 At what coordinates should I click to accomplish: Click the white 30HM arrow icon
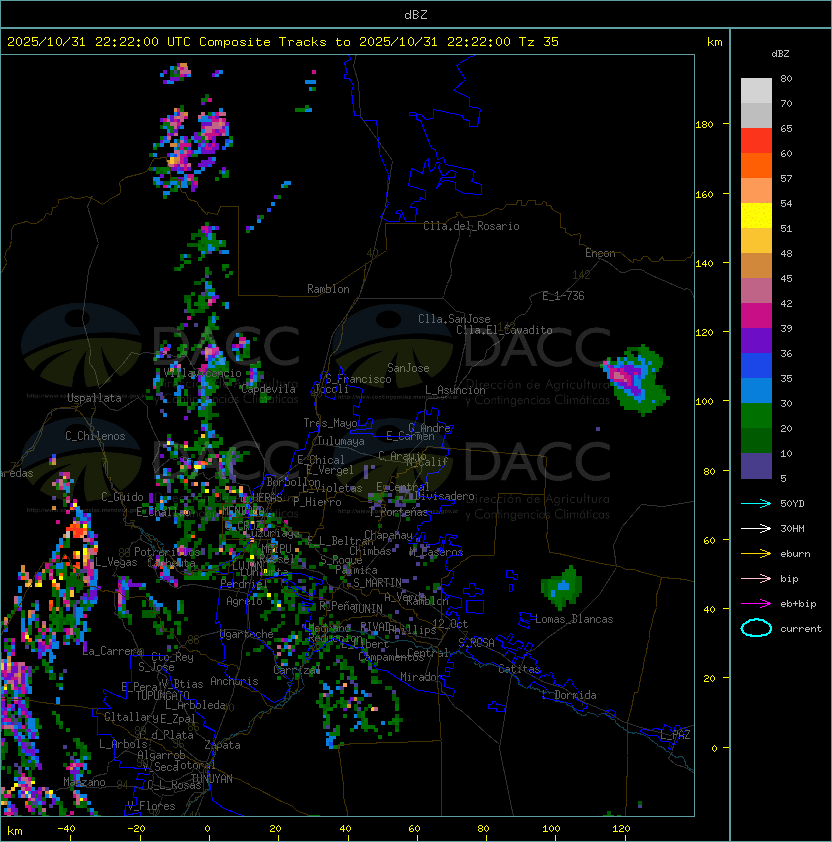click(756, 528)
